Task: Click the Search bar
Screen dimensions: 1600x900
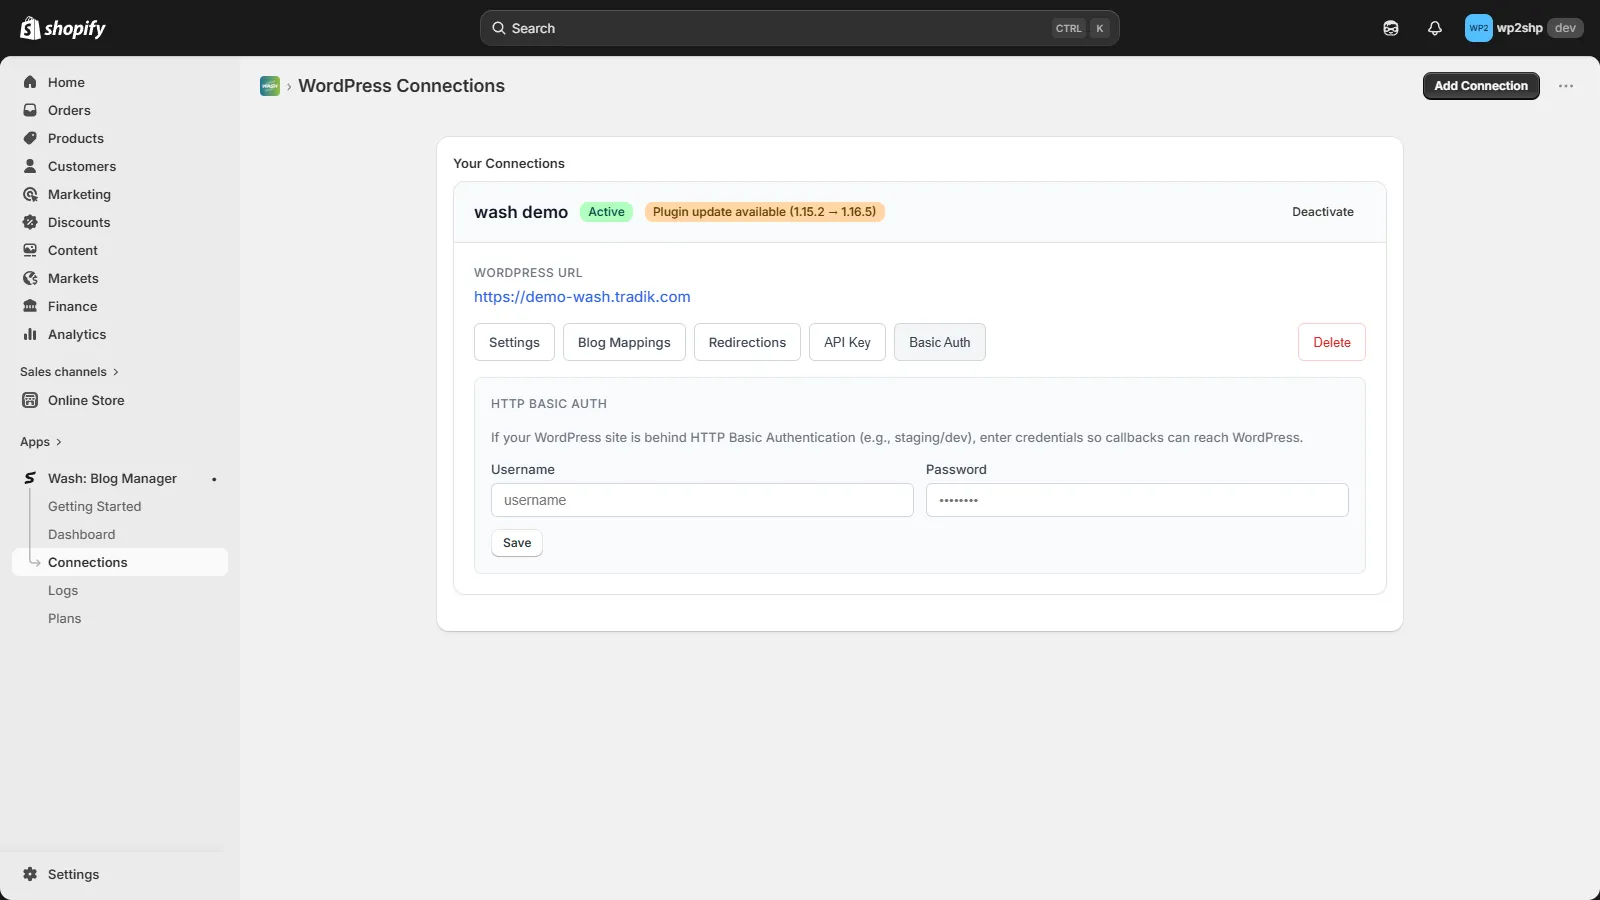Action: tap(799, 28)
